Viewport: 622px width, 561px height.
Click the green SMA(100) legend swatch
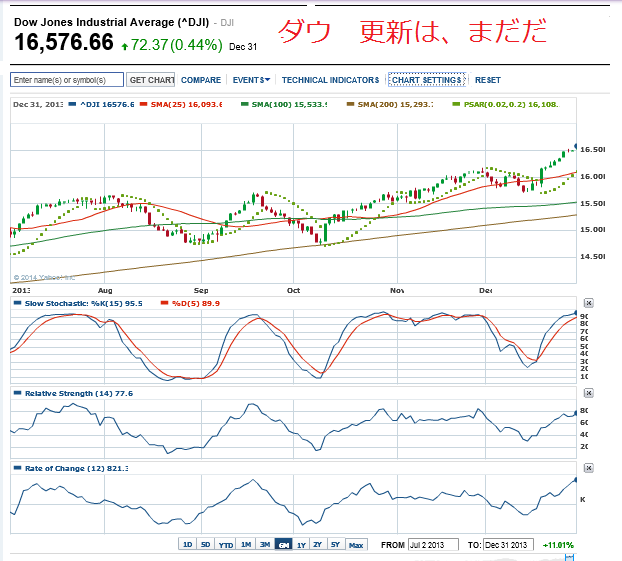[245, 104]
